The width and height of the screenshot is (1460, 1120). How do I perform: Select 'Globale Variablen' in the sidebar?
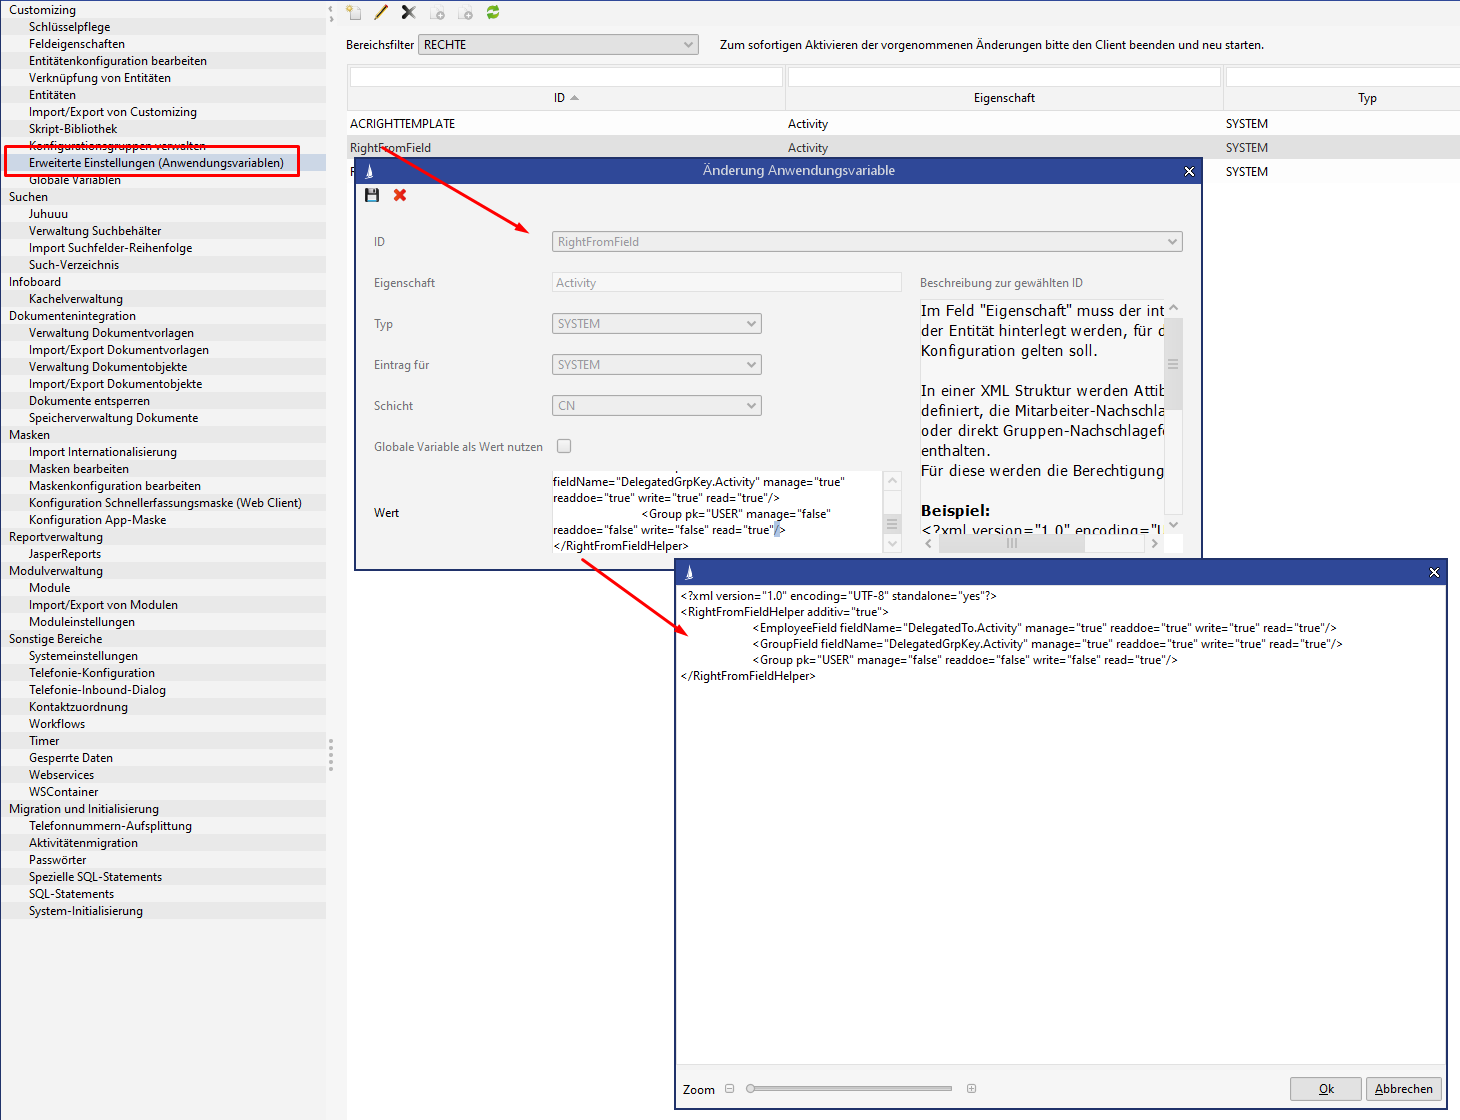point(75,181)
